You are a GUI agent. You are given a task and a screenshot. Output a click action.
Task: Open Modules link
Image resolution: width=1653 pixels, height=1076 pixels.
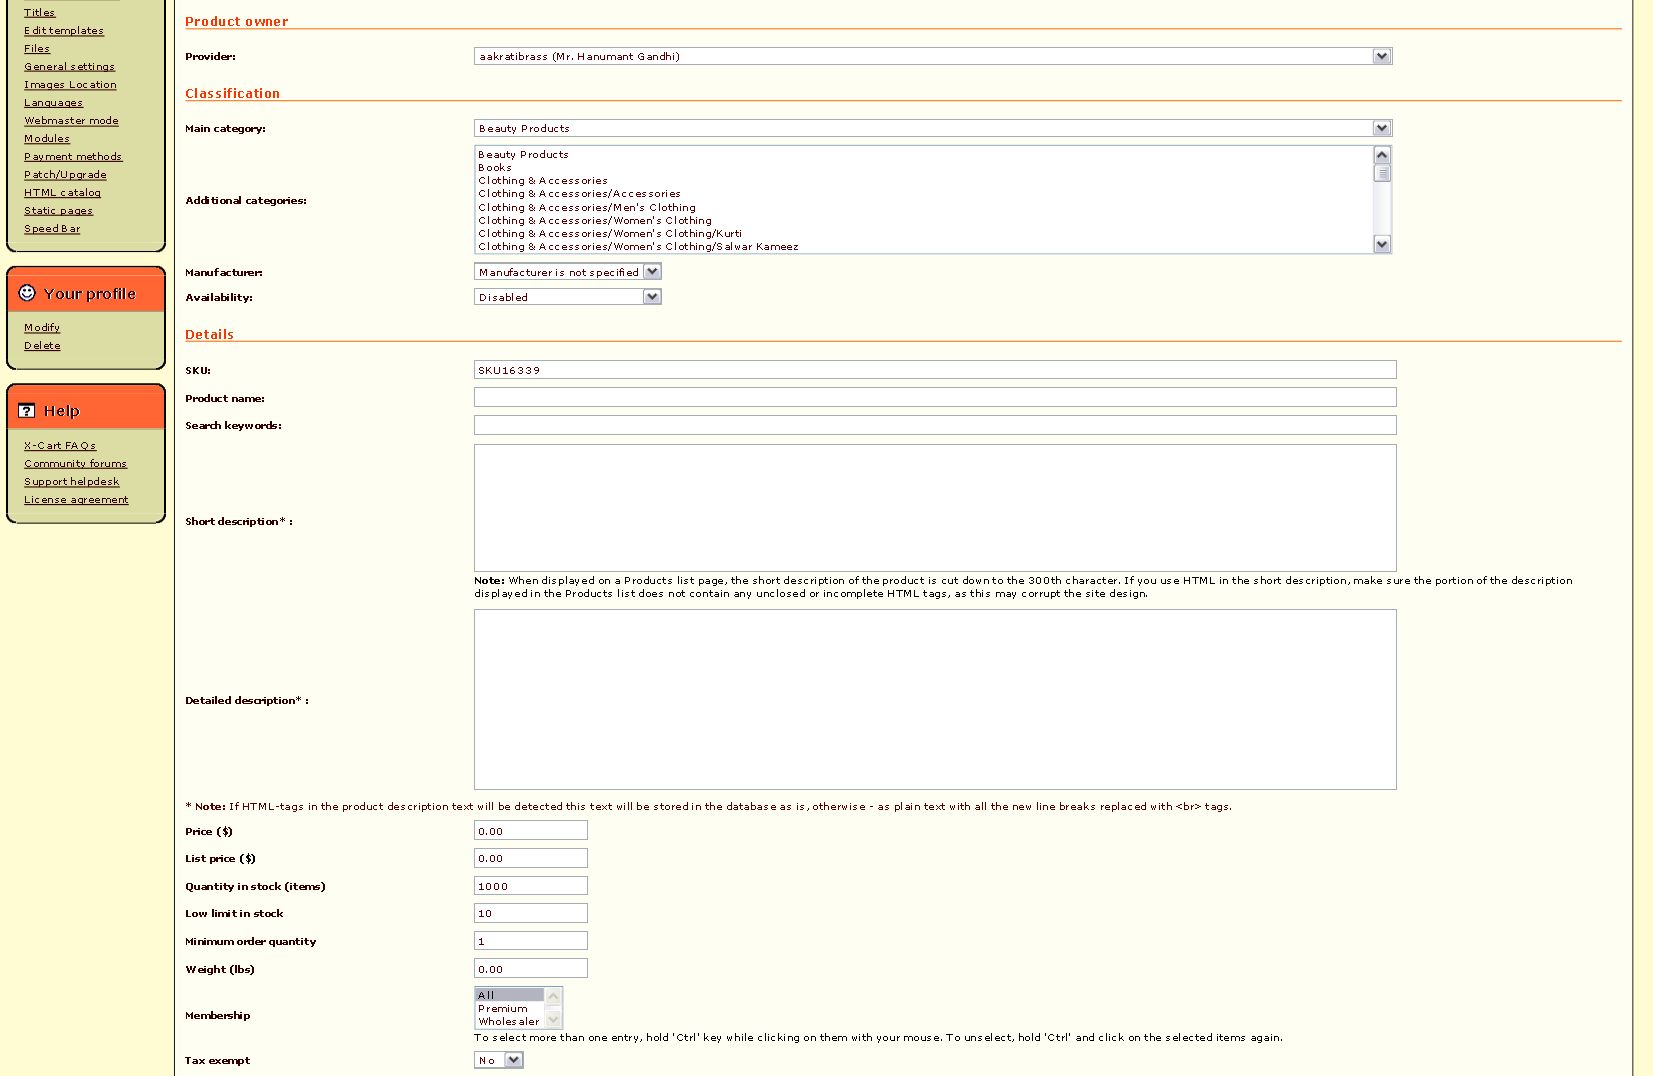point(47,139)
